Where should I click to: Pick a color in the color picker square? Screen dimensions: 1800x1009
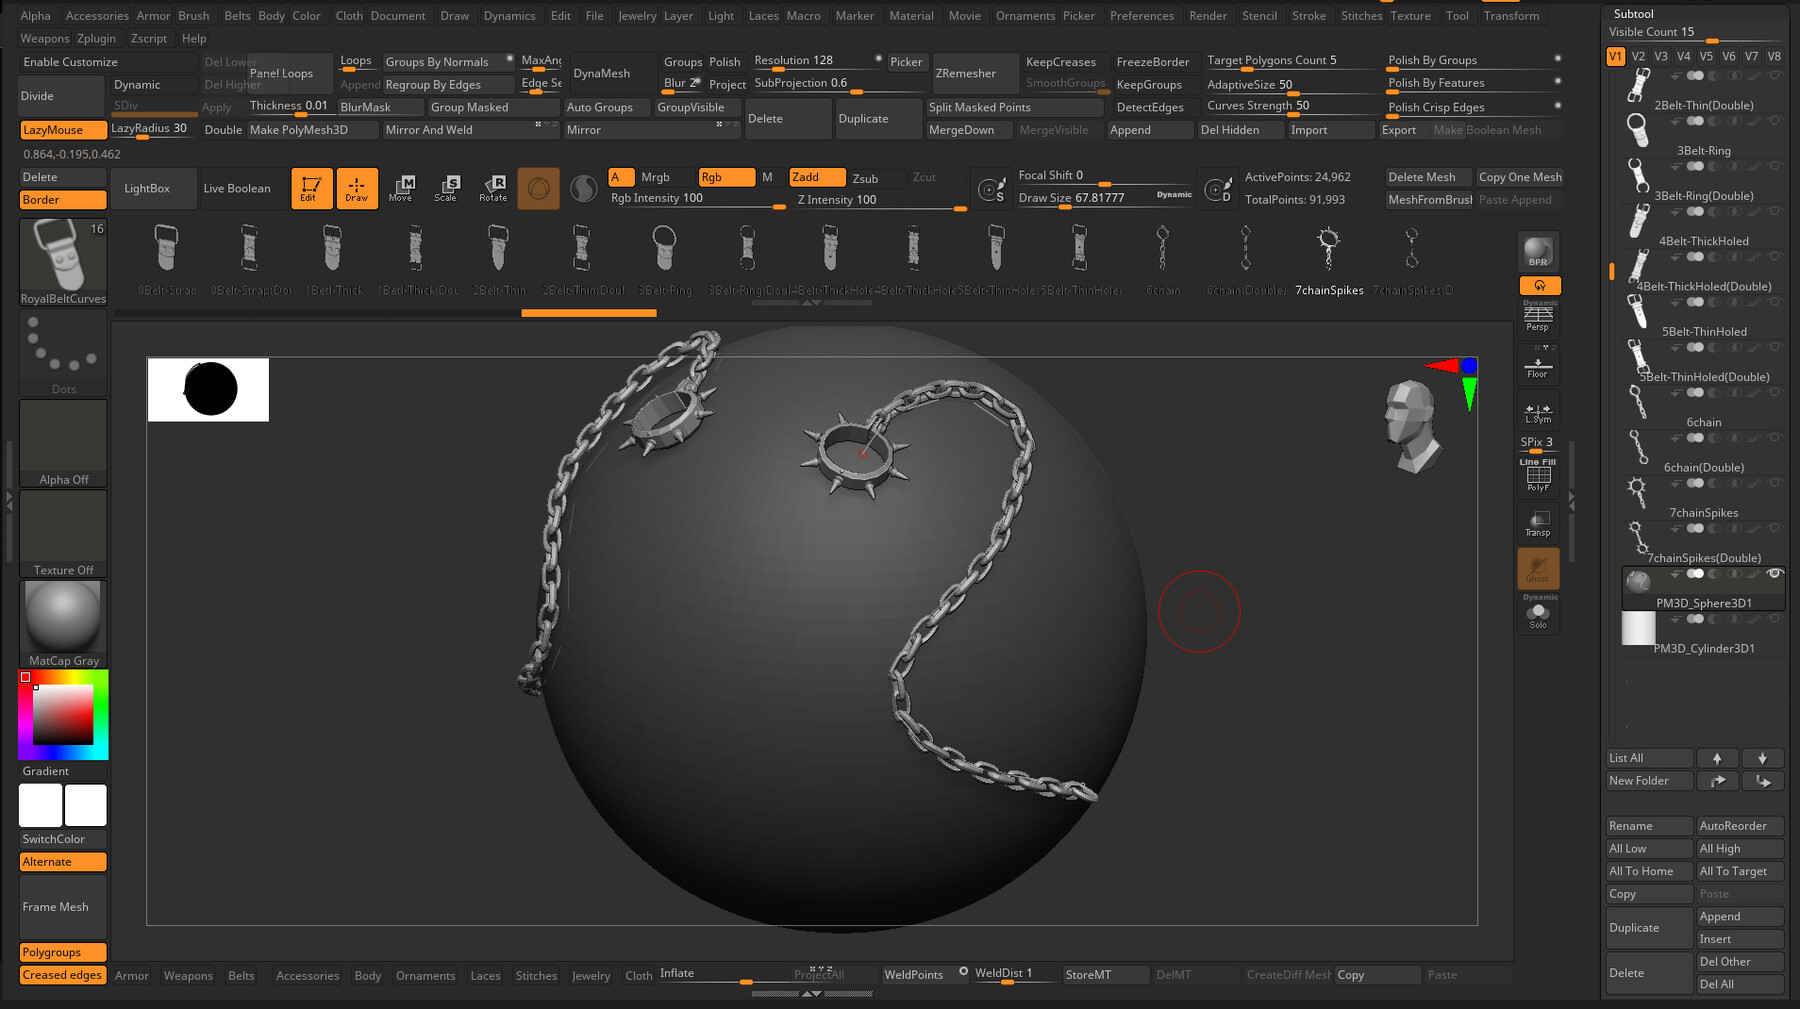coord(63,715)
